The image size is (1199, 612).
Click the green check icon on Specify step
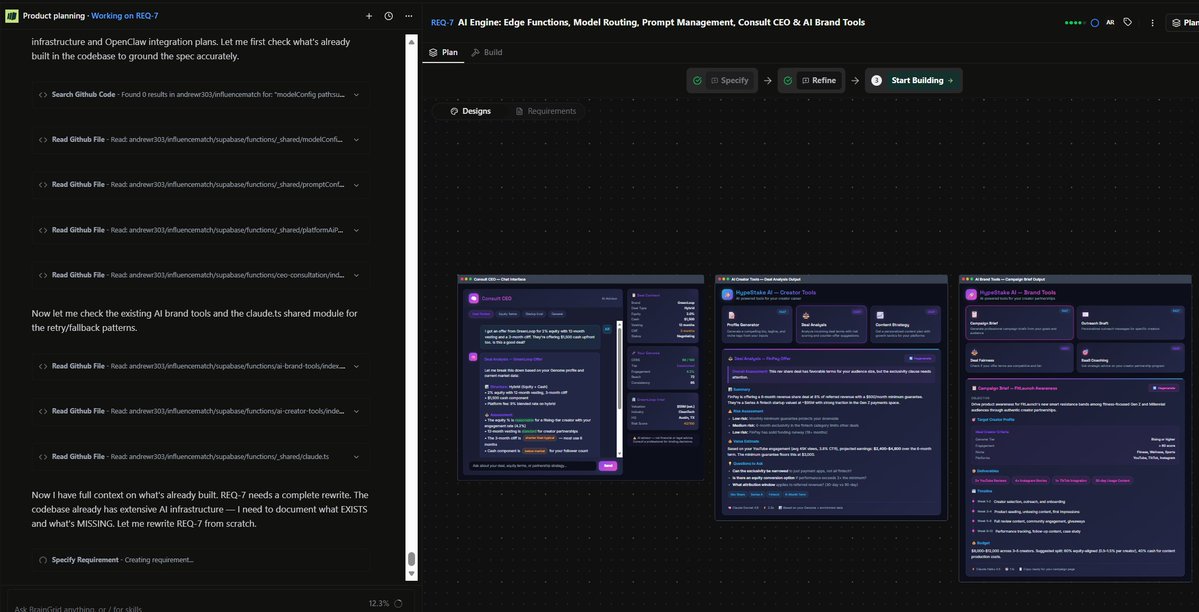697,80
